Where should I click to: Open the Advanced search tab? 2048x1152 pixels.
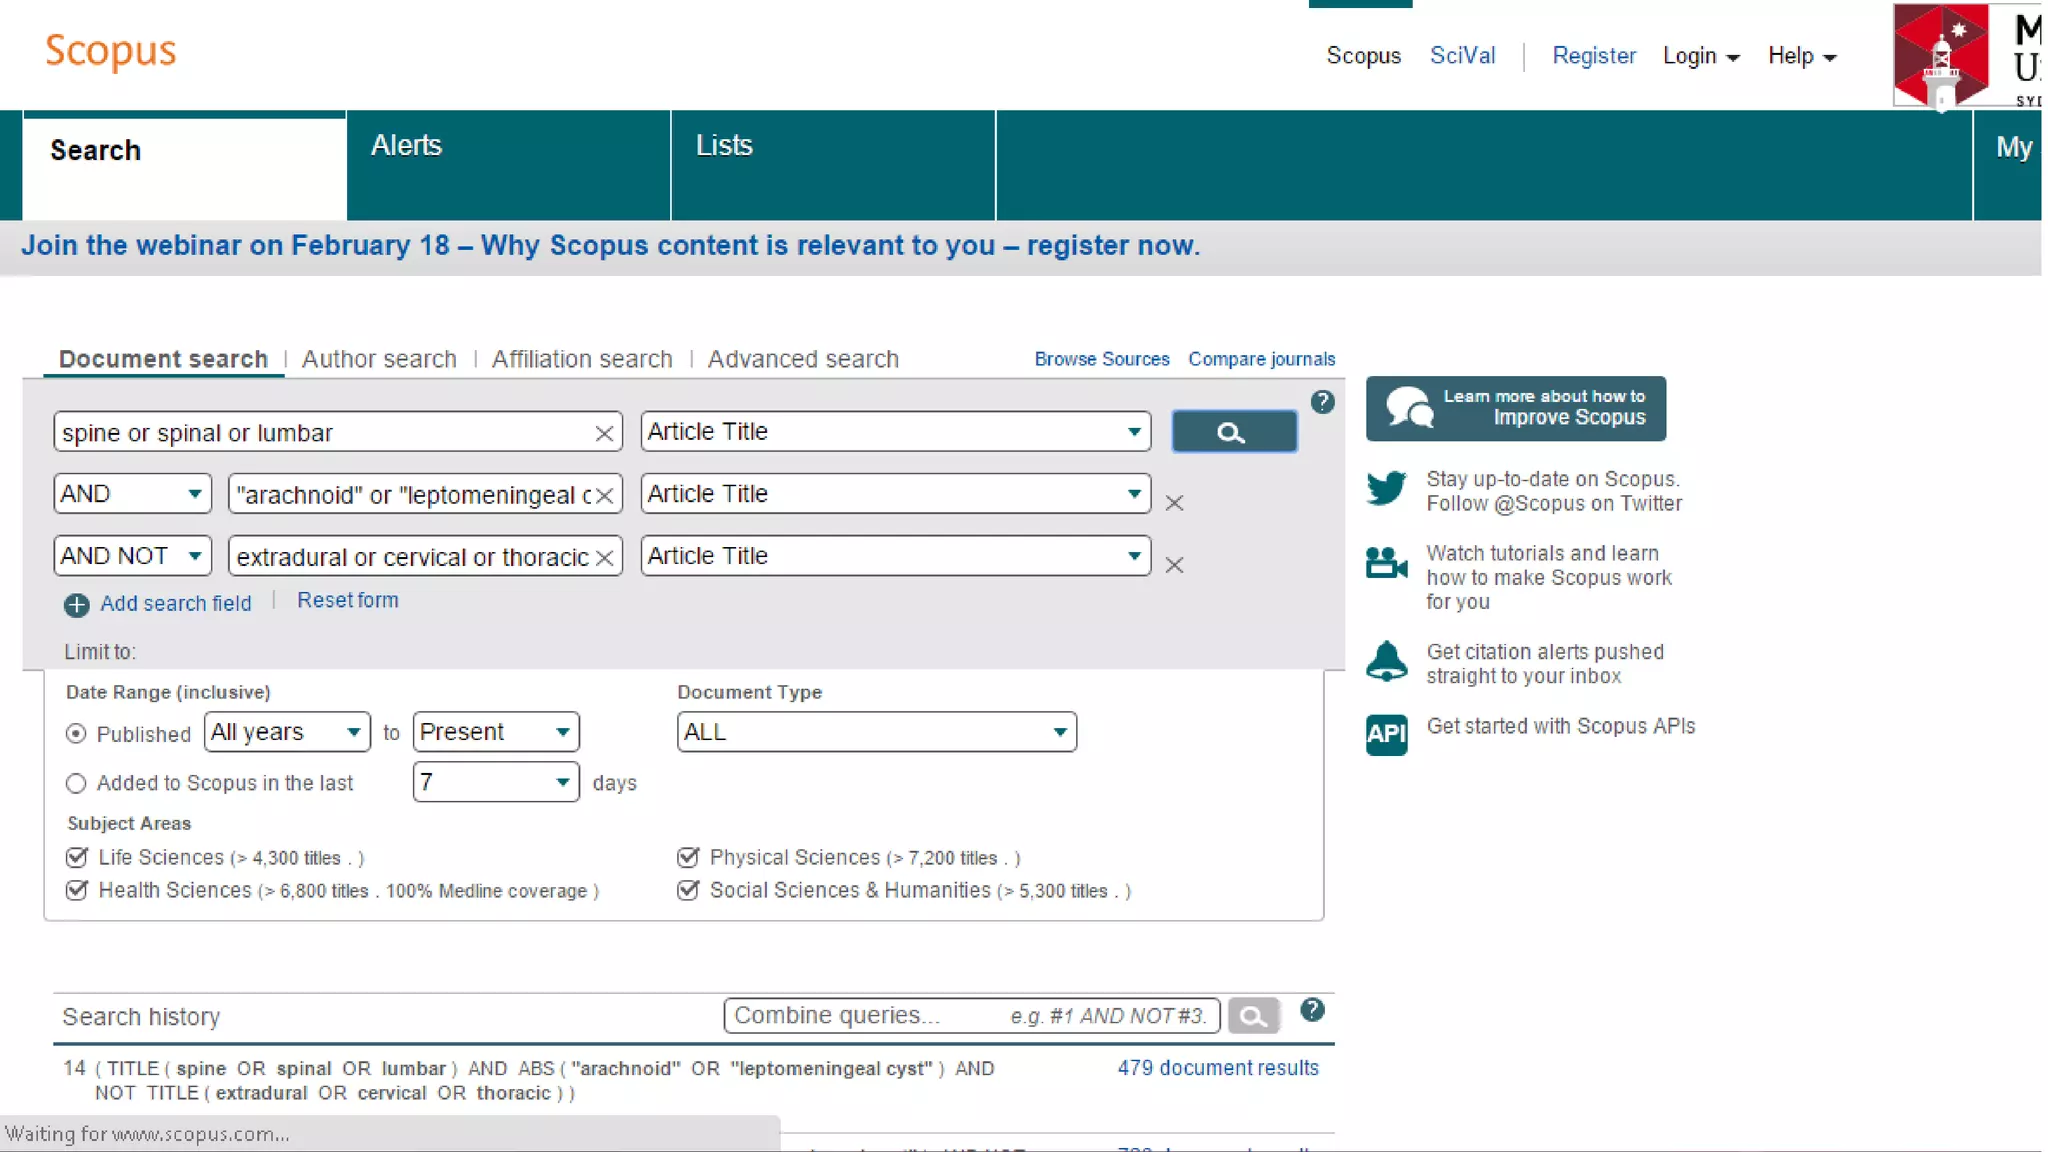point(802,359)
